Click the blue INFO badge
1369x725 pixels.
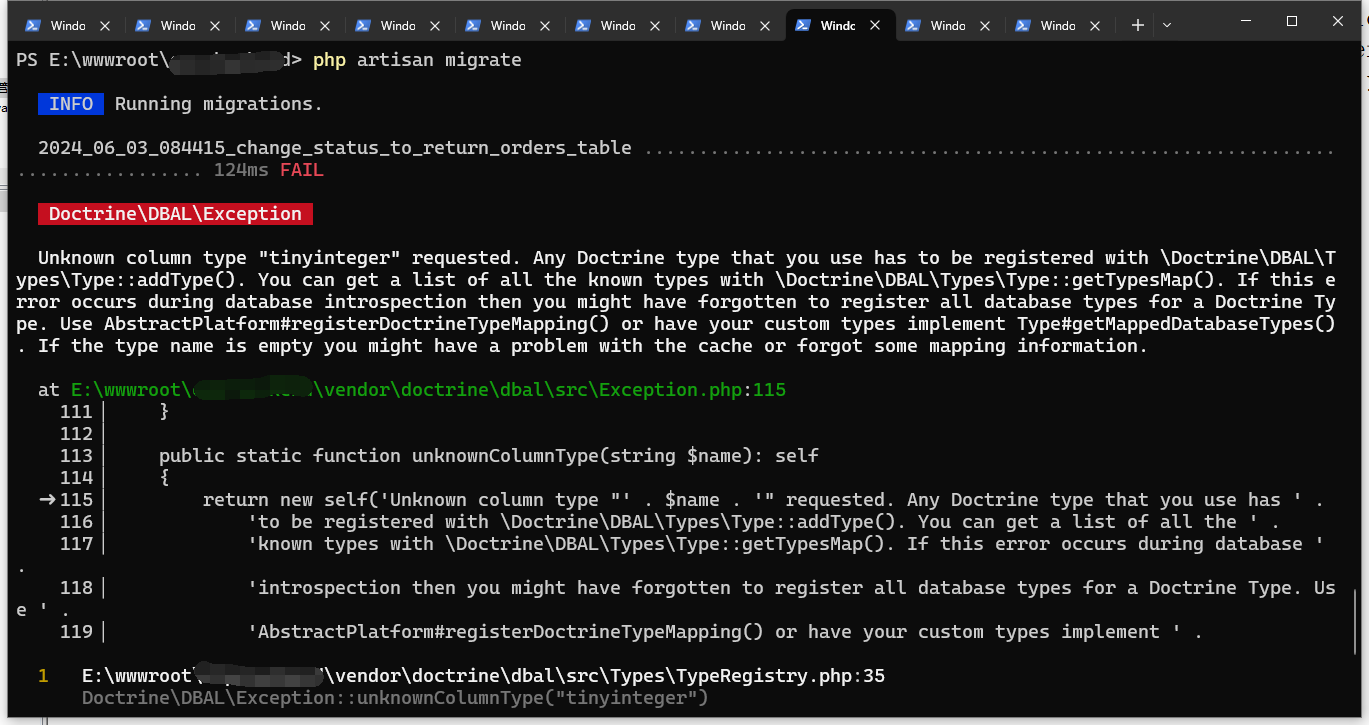(71, 104)
